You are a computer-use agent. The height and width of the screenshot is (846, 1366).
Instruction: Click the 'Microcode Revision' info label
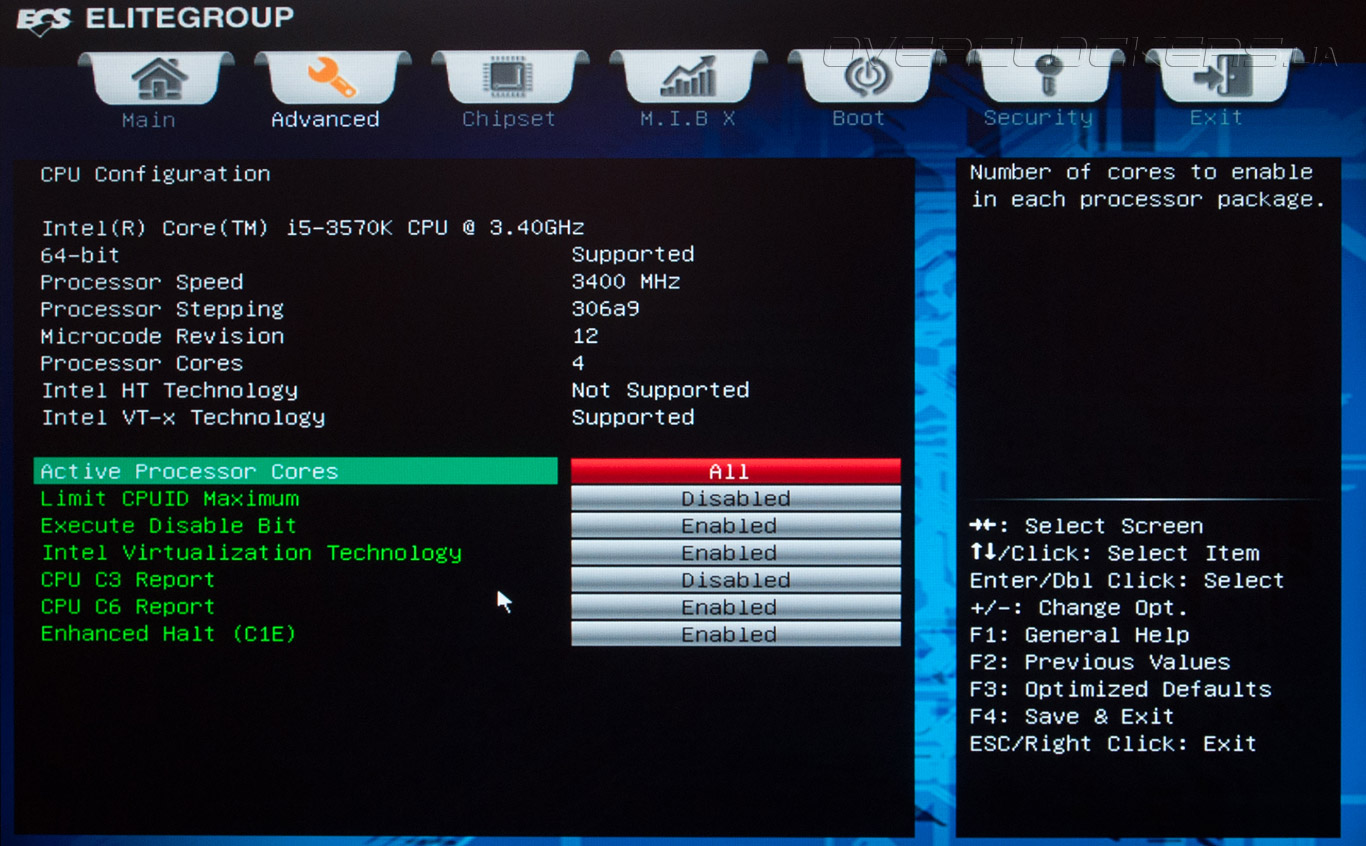[162, 336]
